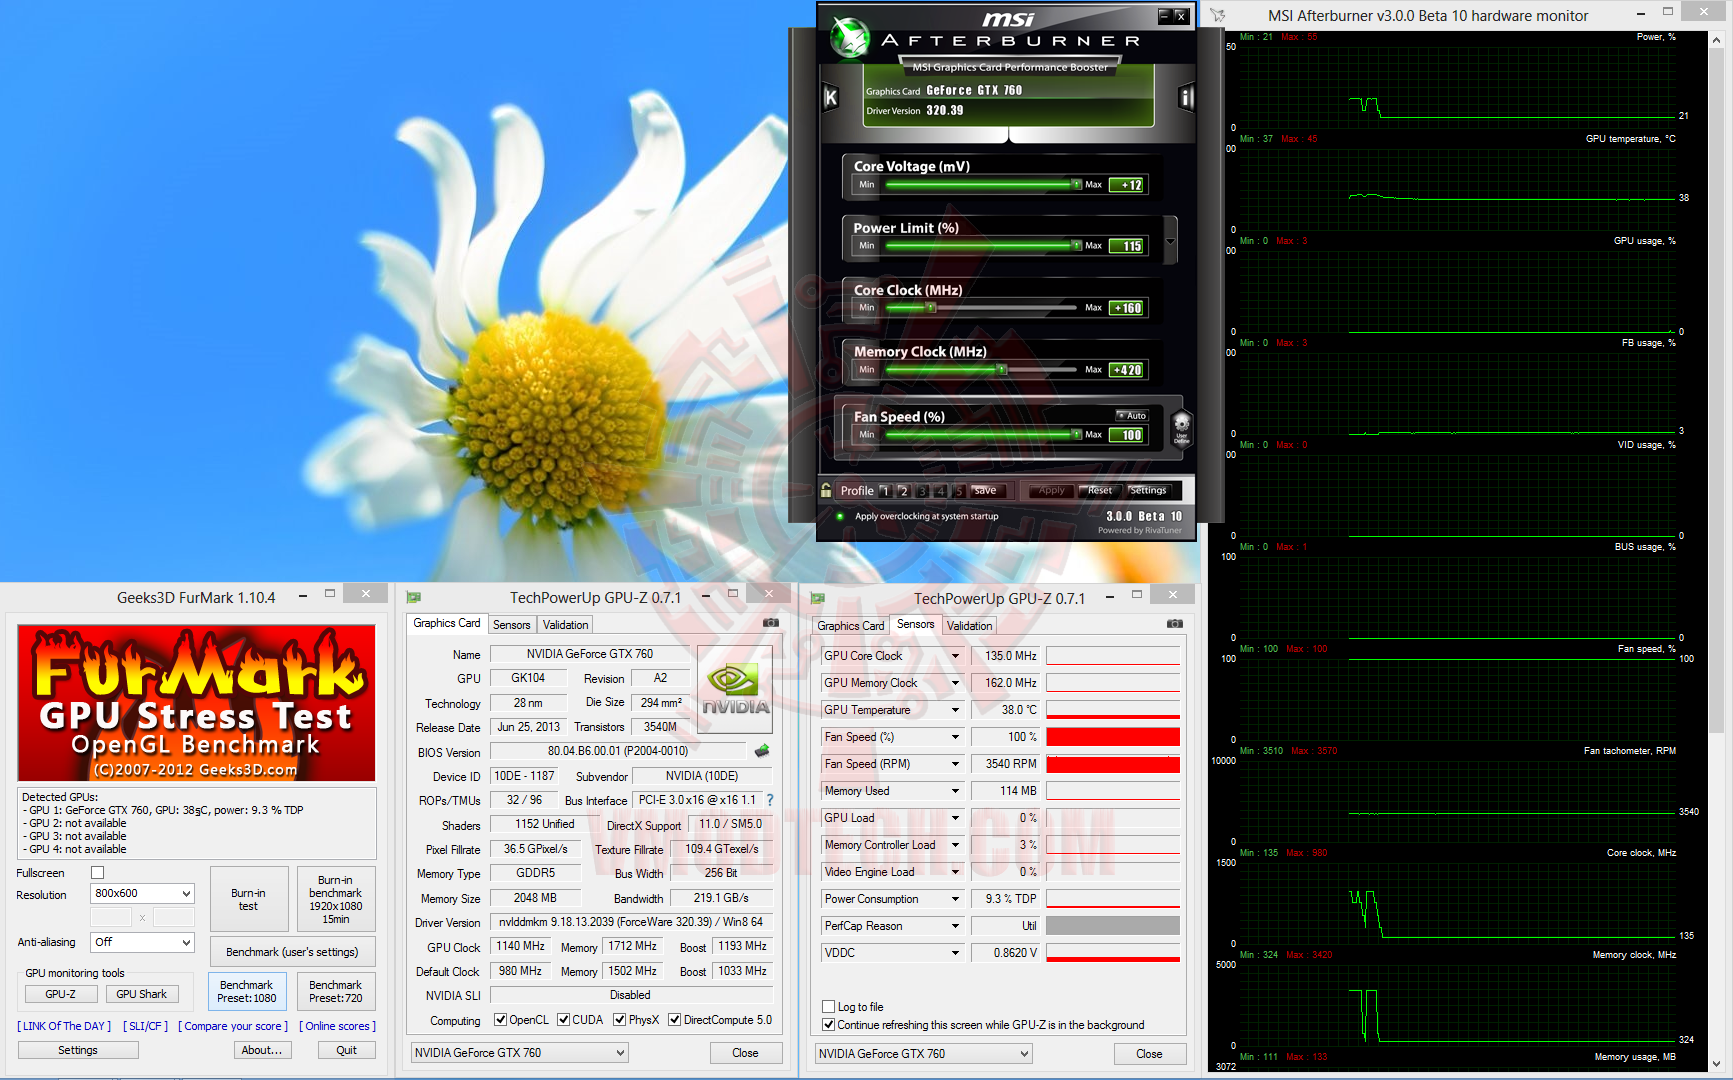This screenshot has width=1733, height=1080.
Task: Minimize the MSI Afterburner skin window
Action: point(1164,16)
